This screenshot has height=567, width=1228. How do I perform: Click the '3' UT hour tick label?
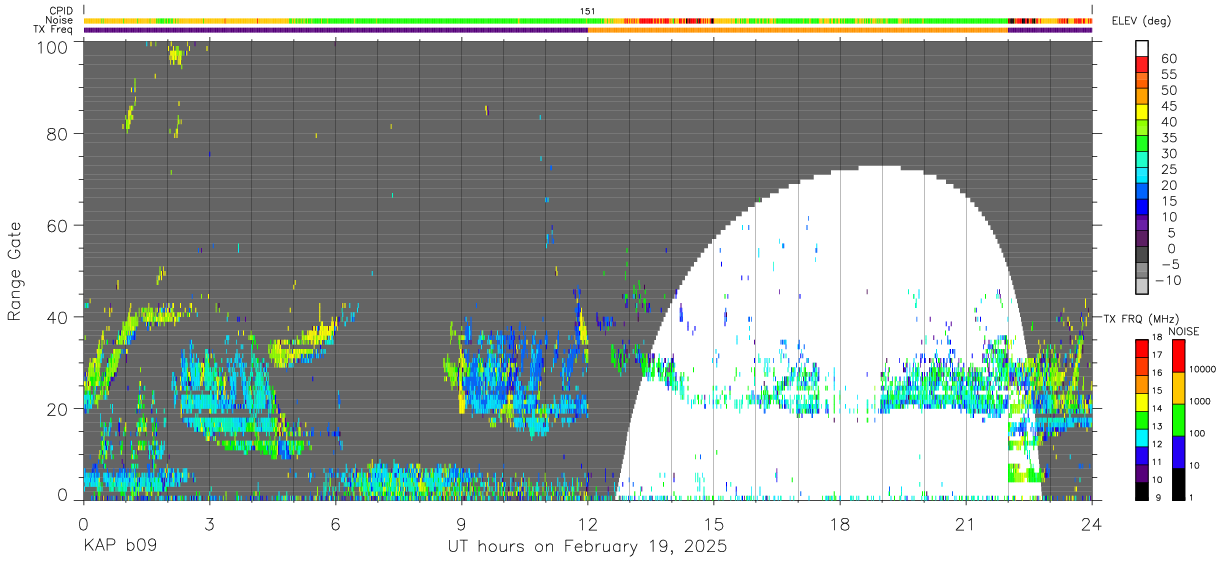coord(209,523)
